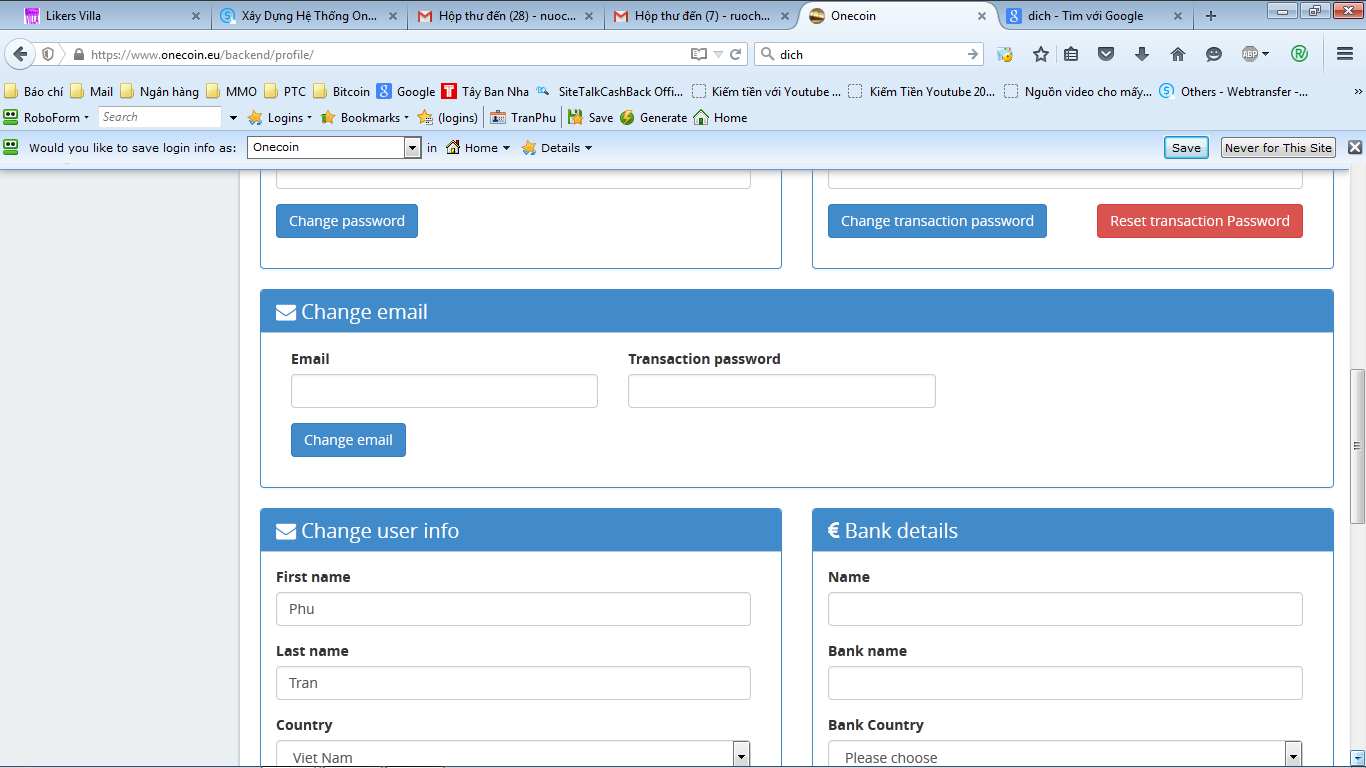Viewport: 1366px width, 768px height.
Task: Open Bank Country Please choose dropdown
Action: [x=1065, y=755]
